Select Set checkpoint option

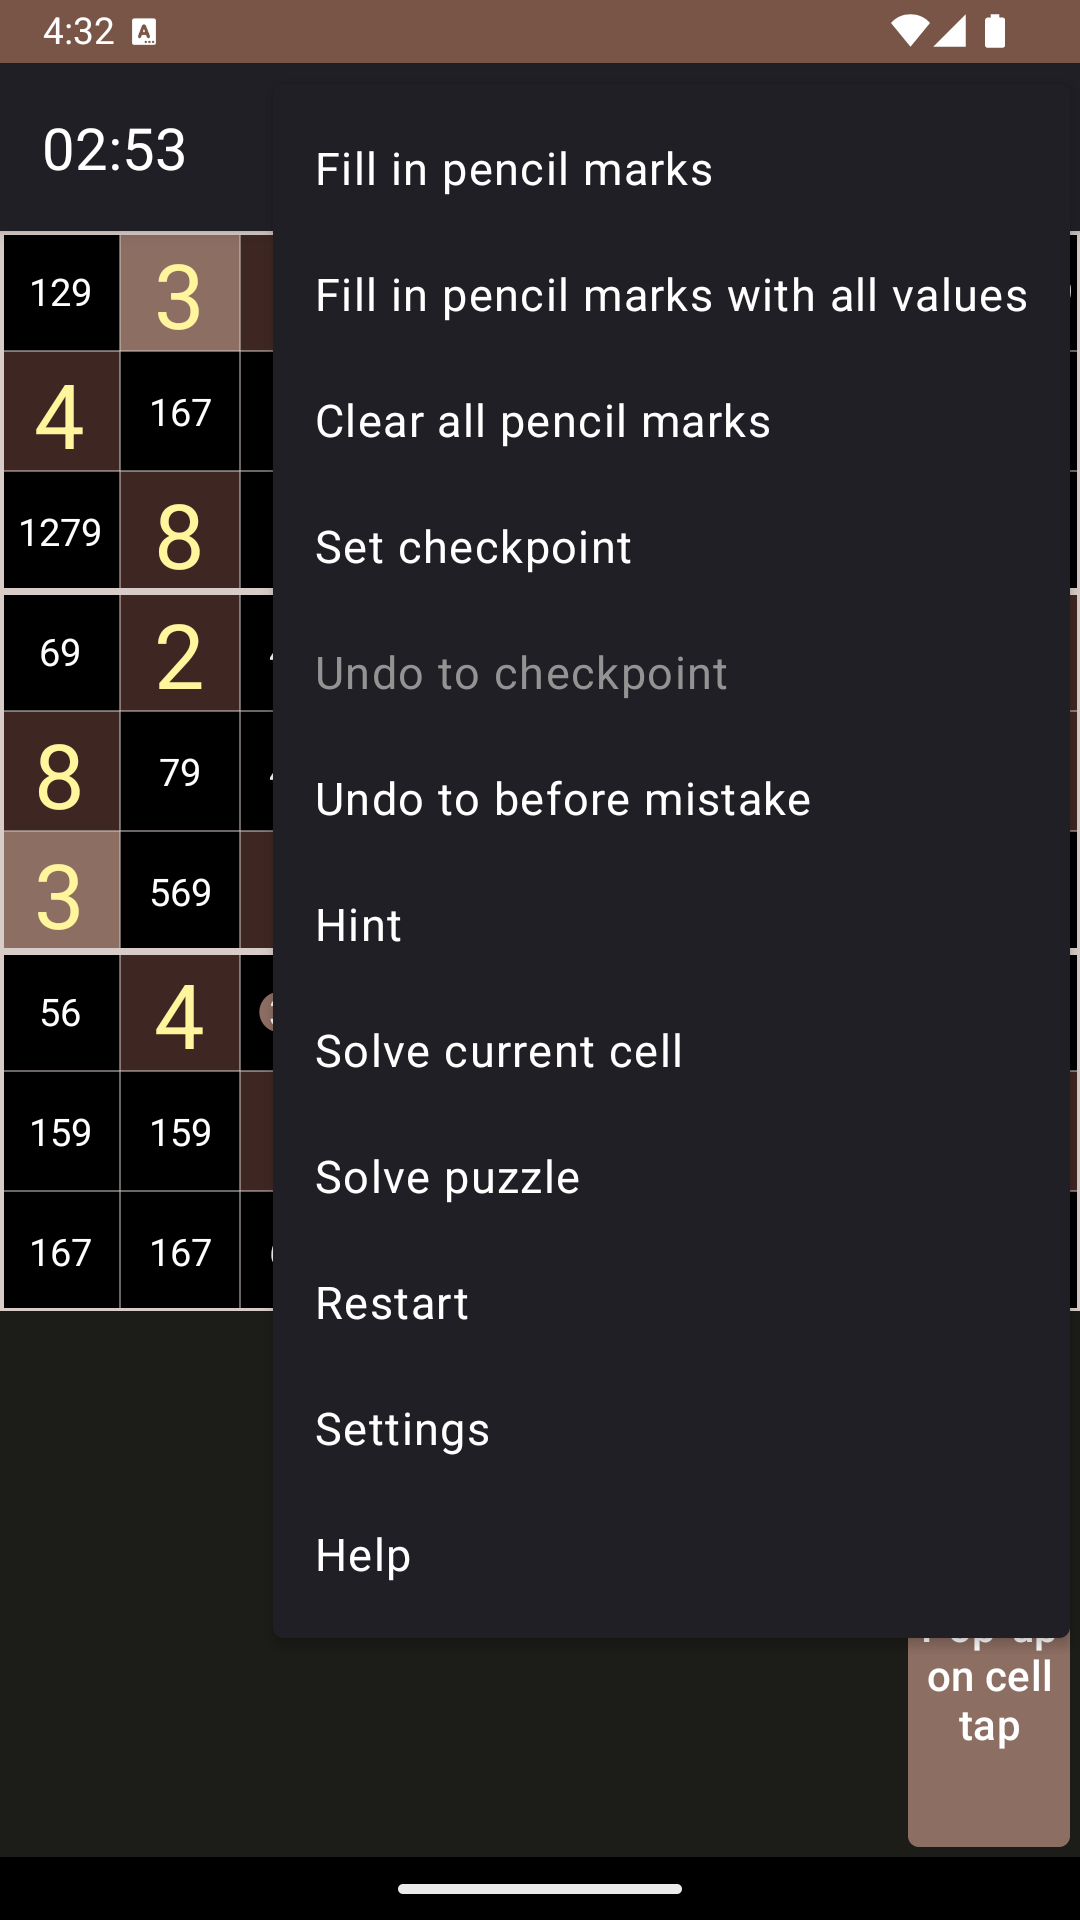click(473, 547)
